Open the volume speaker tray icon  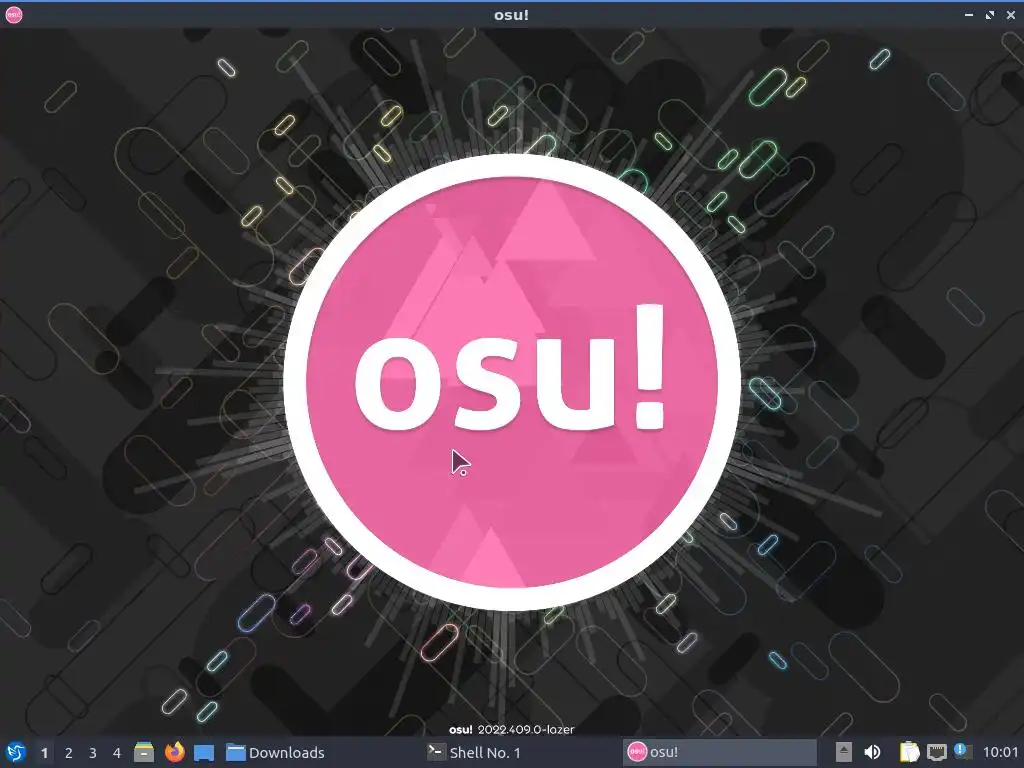pyautogui.click(x=872, y=752)
